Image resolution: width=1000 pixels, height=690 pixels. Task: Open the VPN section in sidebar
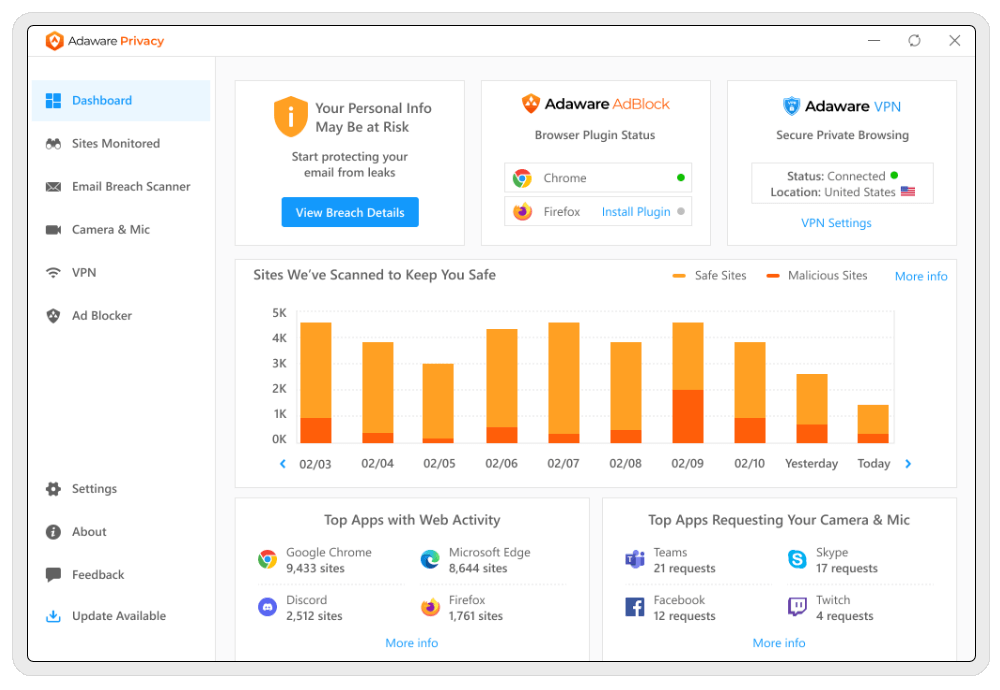[x=84, y=273]
